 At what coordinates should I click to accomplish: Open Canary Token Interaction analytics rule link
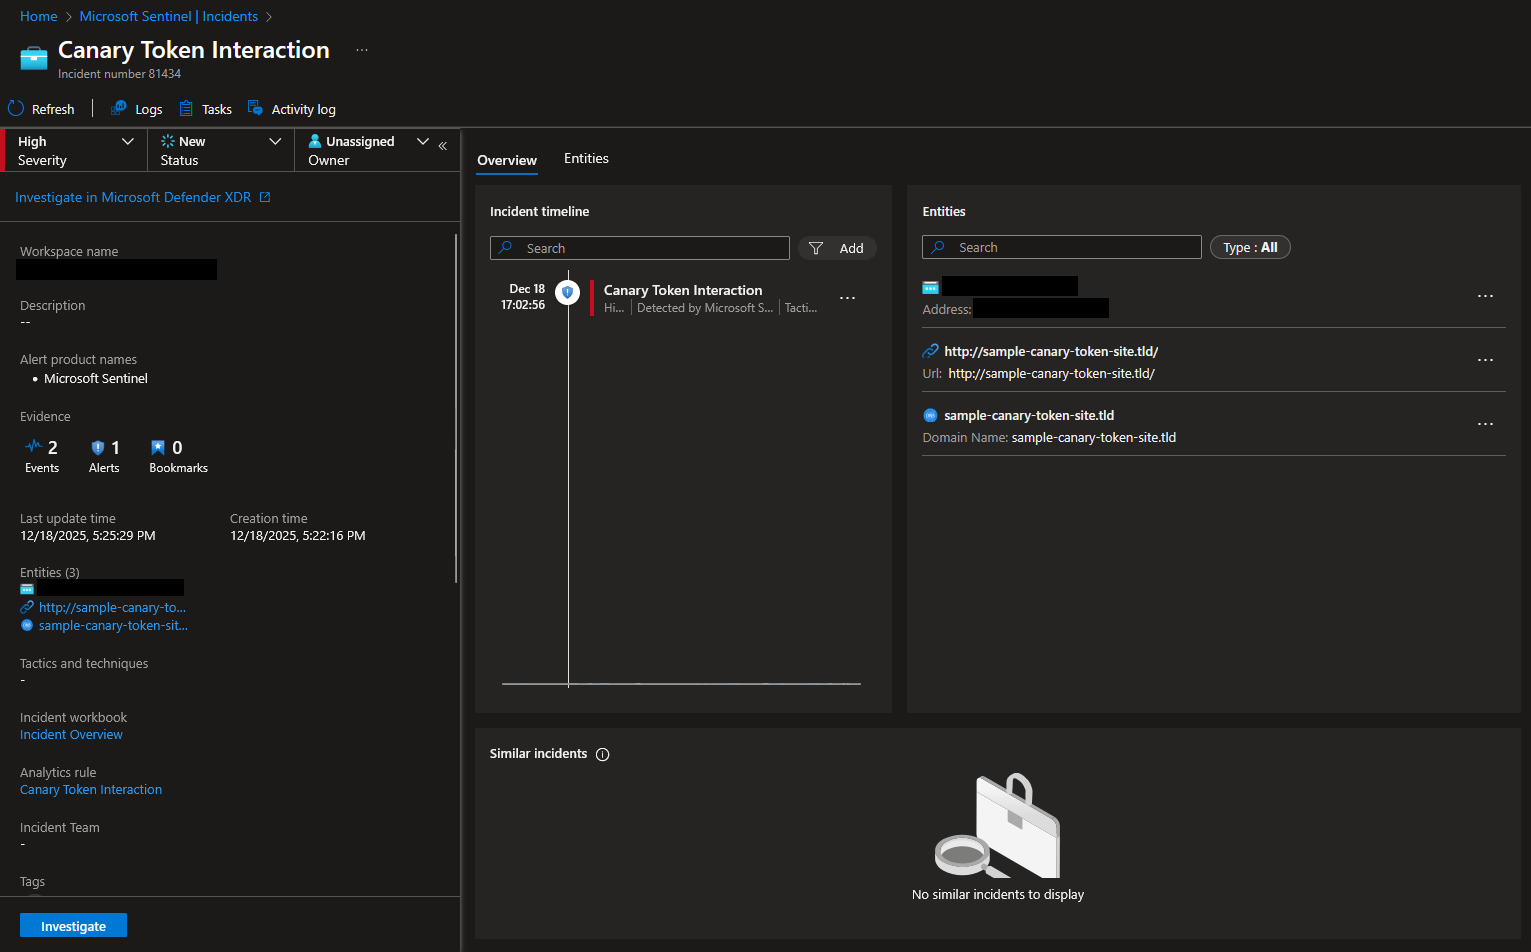click(91, 789)
